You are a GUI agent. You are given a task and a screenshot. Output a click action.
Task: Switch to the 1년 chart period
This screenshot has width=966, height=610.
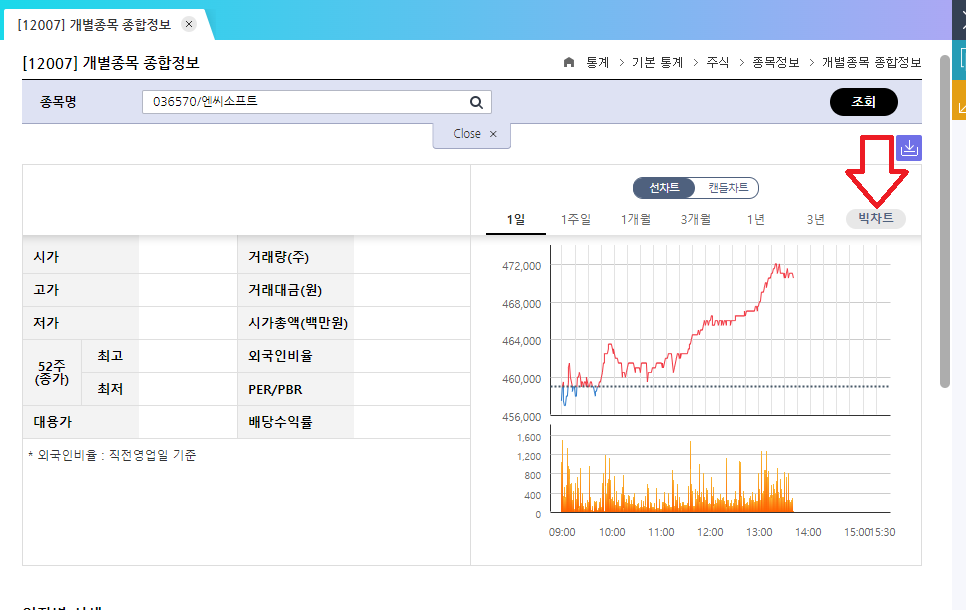756,219
